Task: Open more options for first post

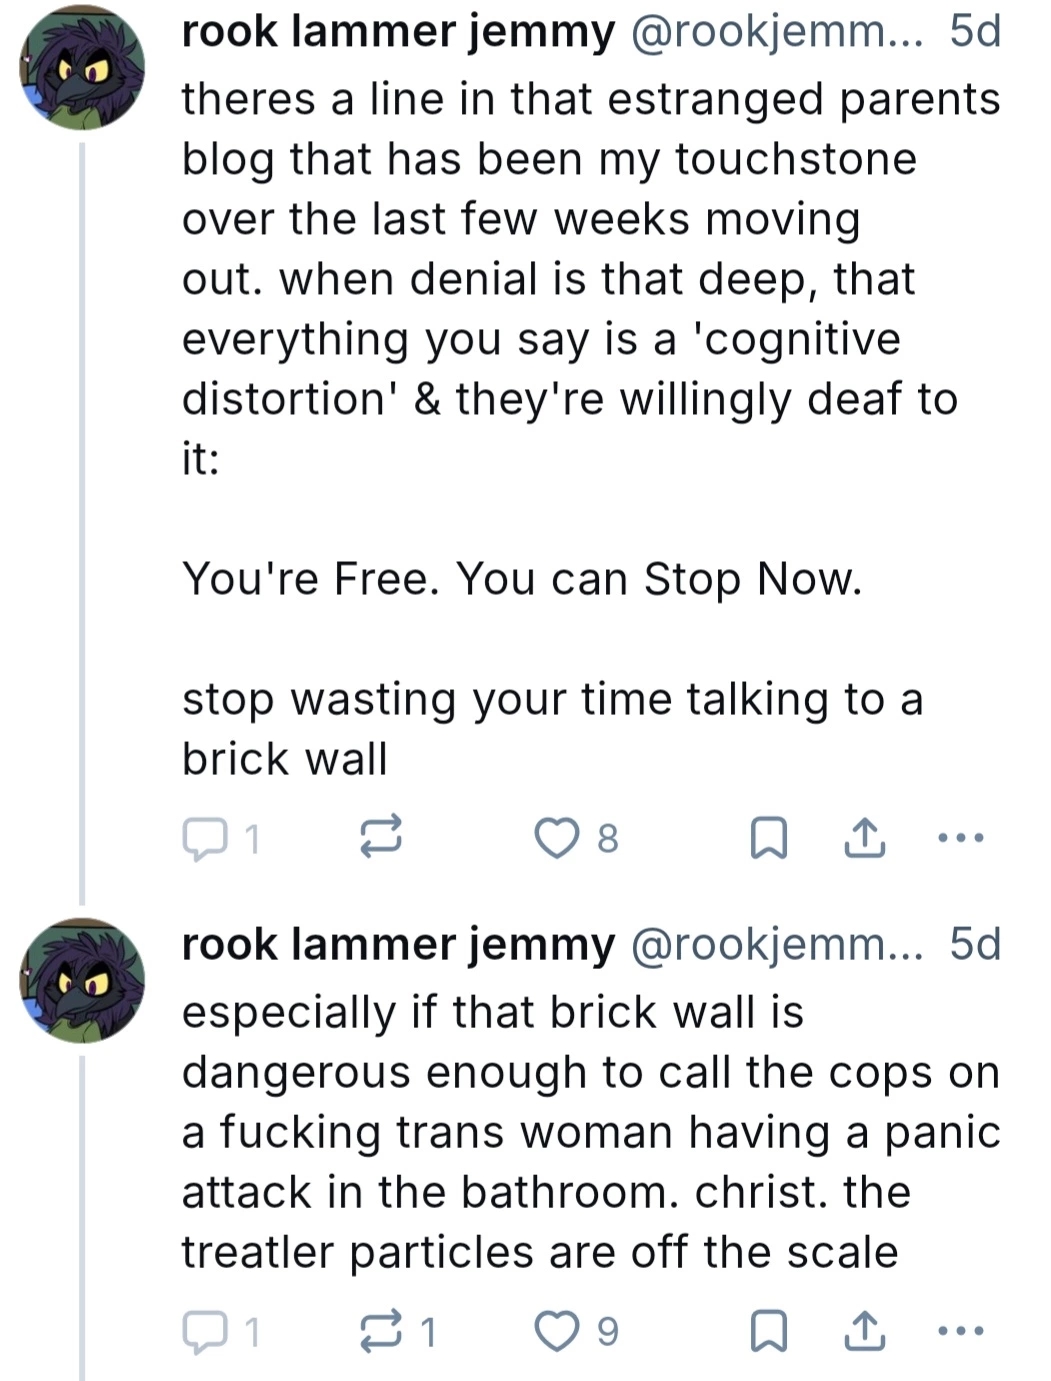Action: [962, 838]
